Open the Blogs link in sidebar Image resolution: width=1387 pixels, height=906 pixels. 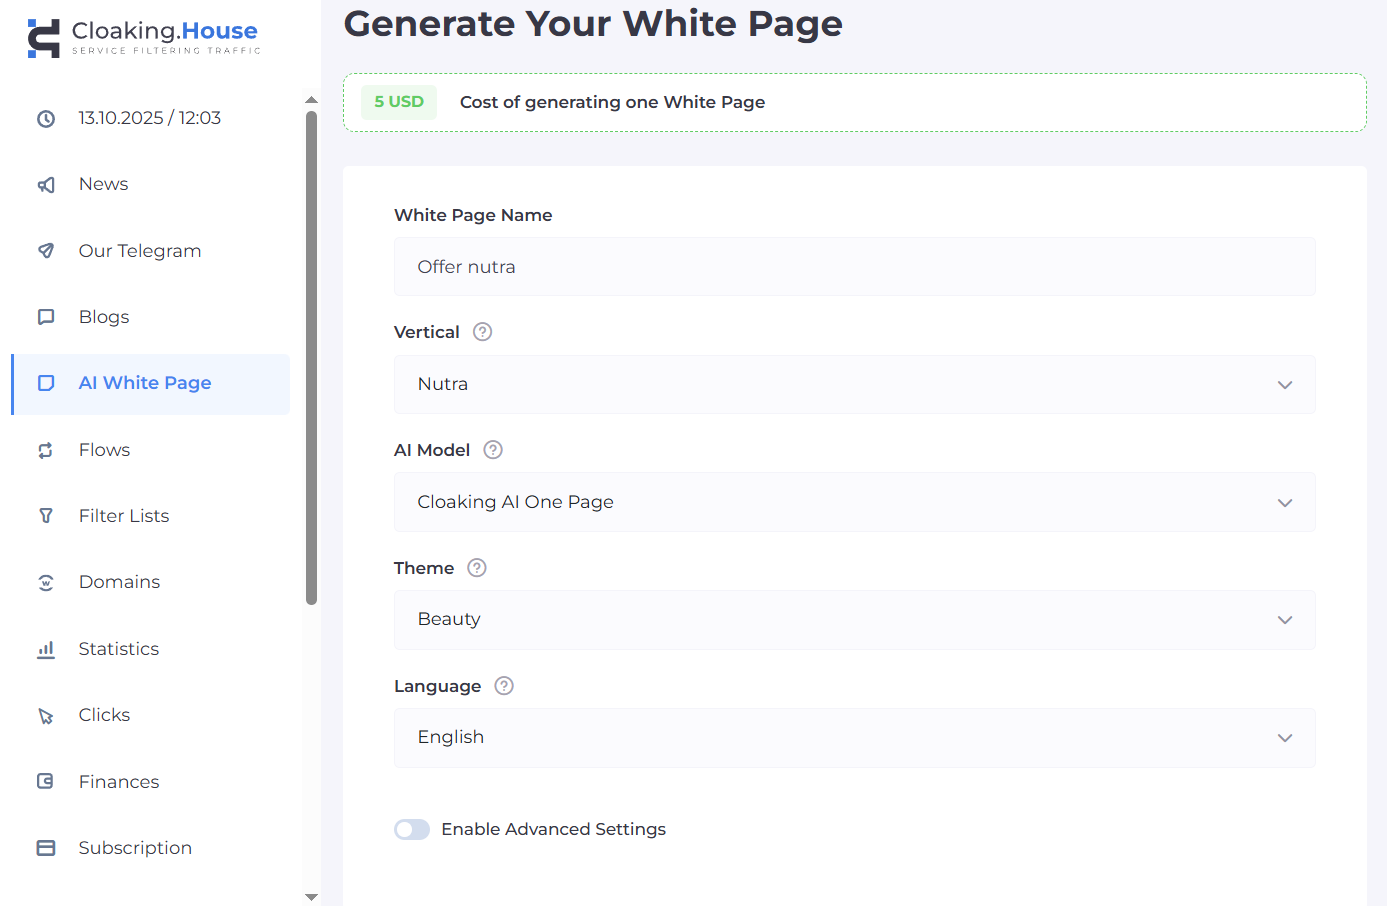(x=104, y=317)
